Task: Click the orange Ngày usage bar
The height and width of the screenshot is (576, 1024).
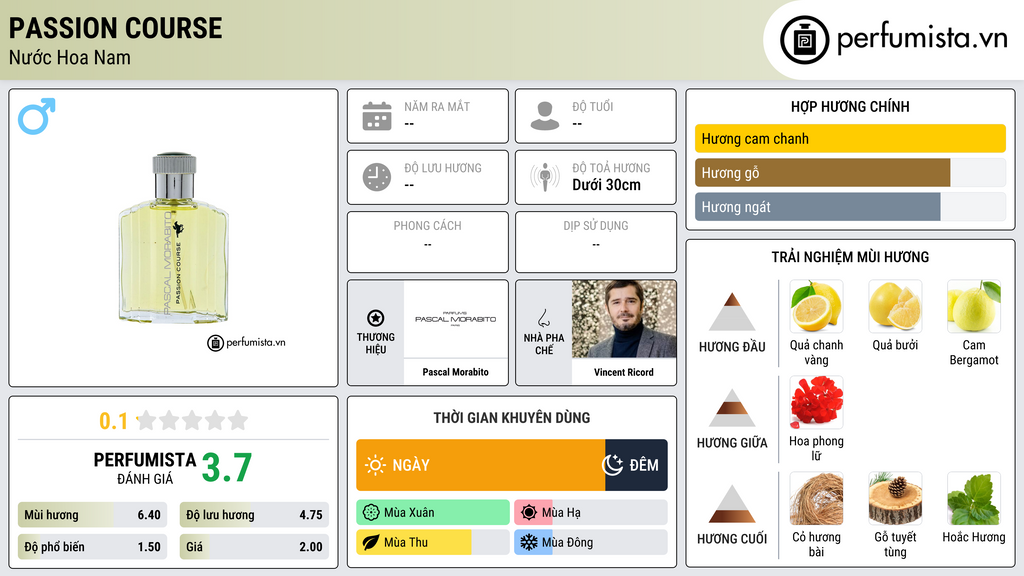Action: point(481,465)
